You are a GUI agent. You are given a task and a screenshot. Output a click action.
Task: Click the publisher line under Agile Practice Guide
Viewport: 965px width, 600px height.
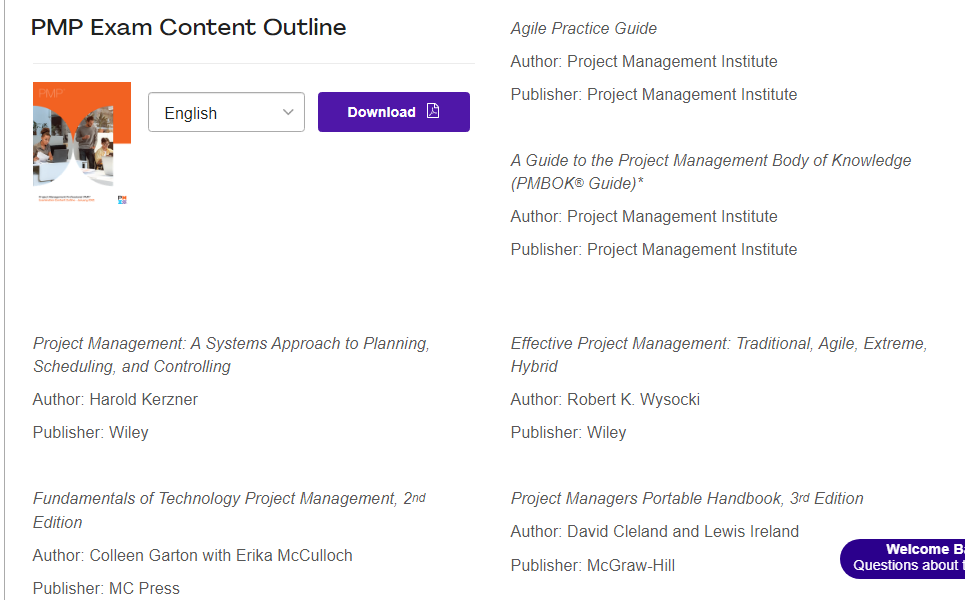[653, 94]
